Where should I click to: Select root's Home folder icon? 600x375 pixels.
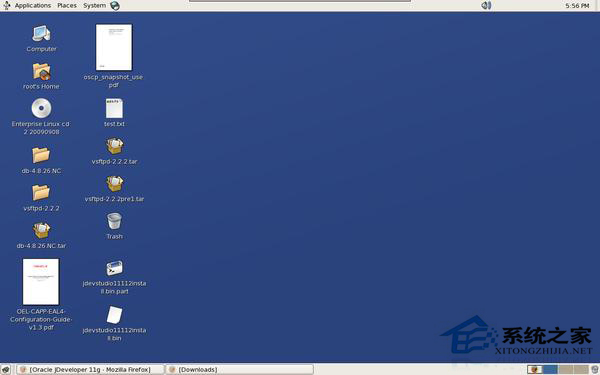[41, 72]
